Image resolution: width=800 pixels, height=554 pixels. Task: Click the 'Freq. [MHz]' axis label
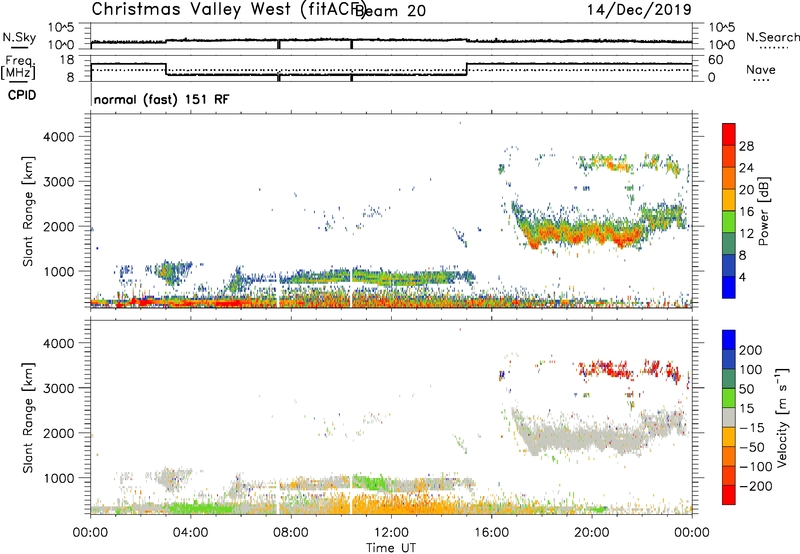[18, 68]
